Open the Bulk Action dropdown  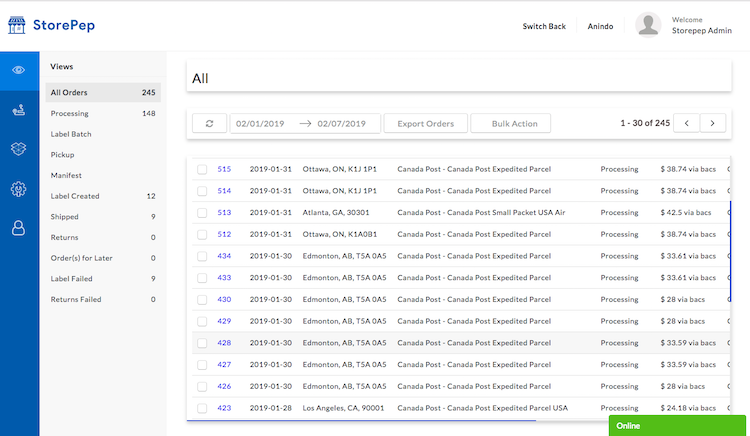coord(510,123)
